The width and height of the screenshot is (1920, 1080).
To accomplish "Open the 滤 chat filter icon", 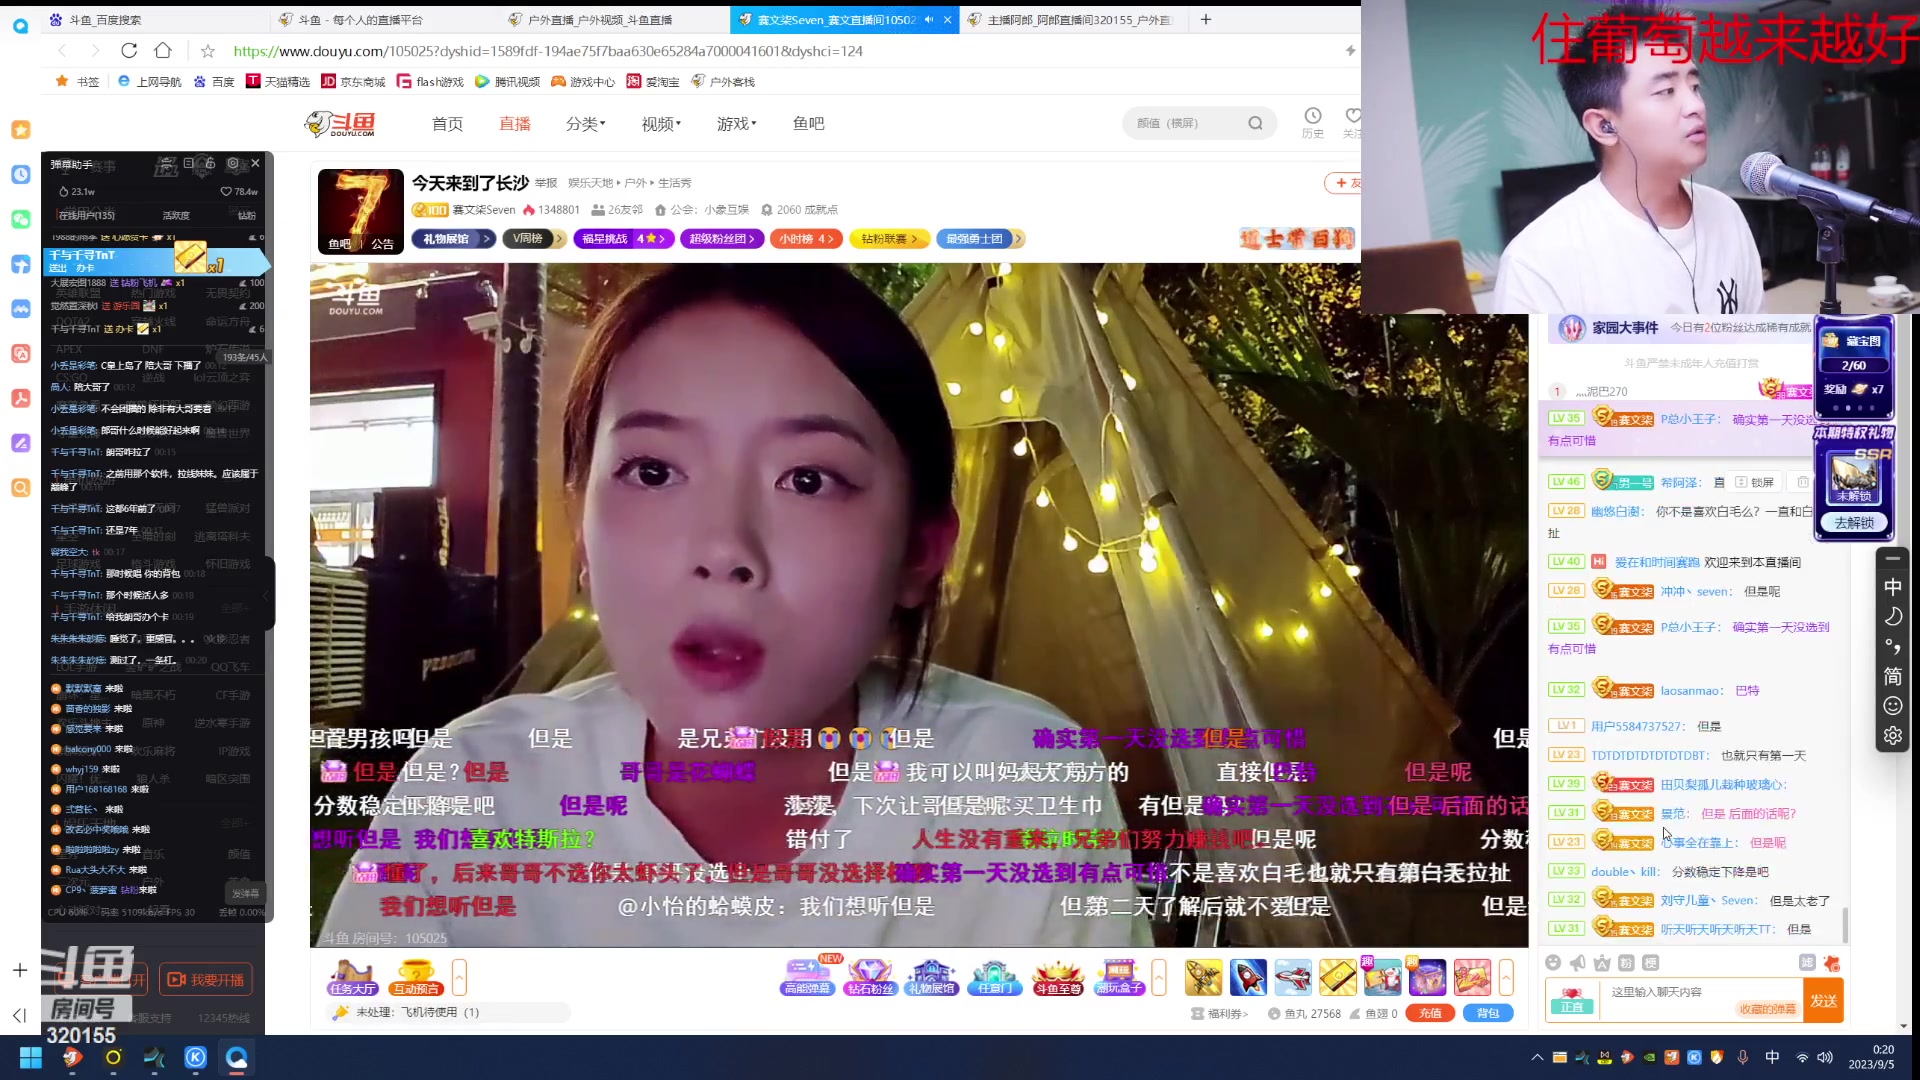I will click(1807, 962).
